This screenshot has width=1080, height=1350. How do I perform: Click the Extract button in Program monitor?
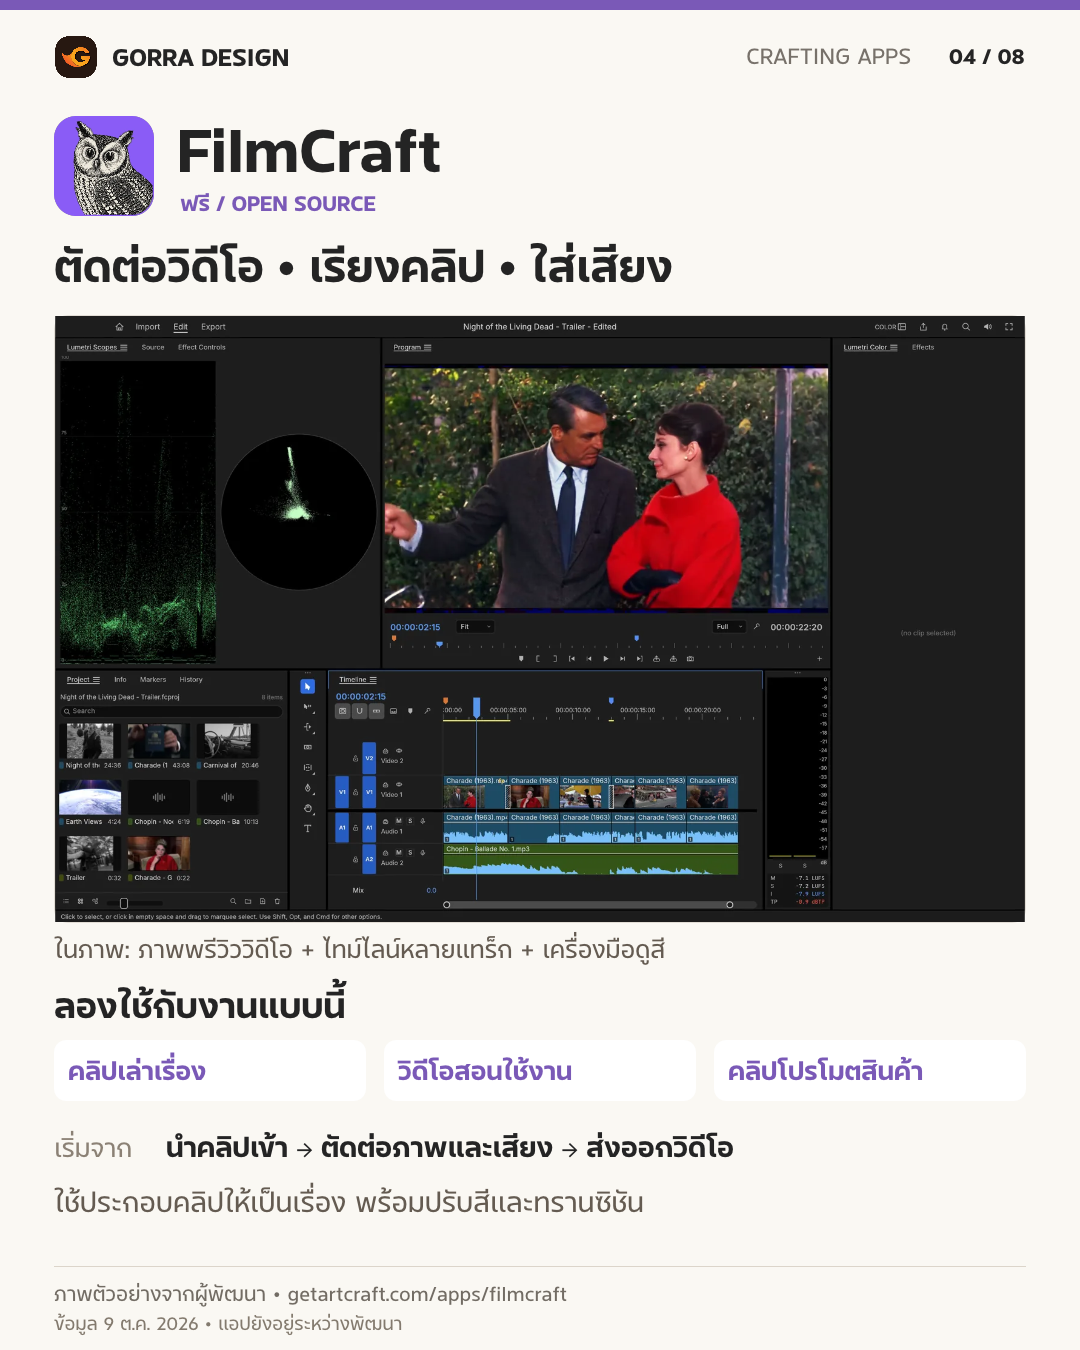[x=673, y=659]
